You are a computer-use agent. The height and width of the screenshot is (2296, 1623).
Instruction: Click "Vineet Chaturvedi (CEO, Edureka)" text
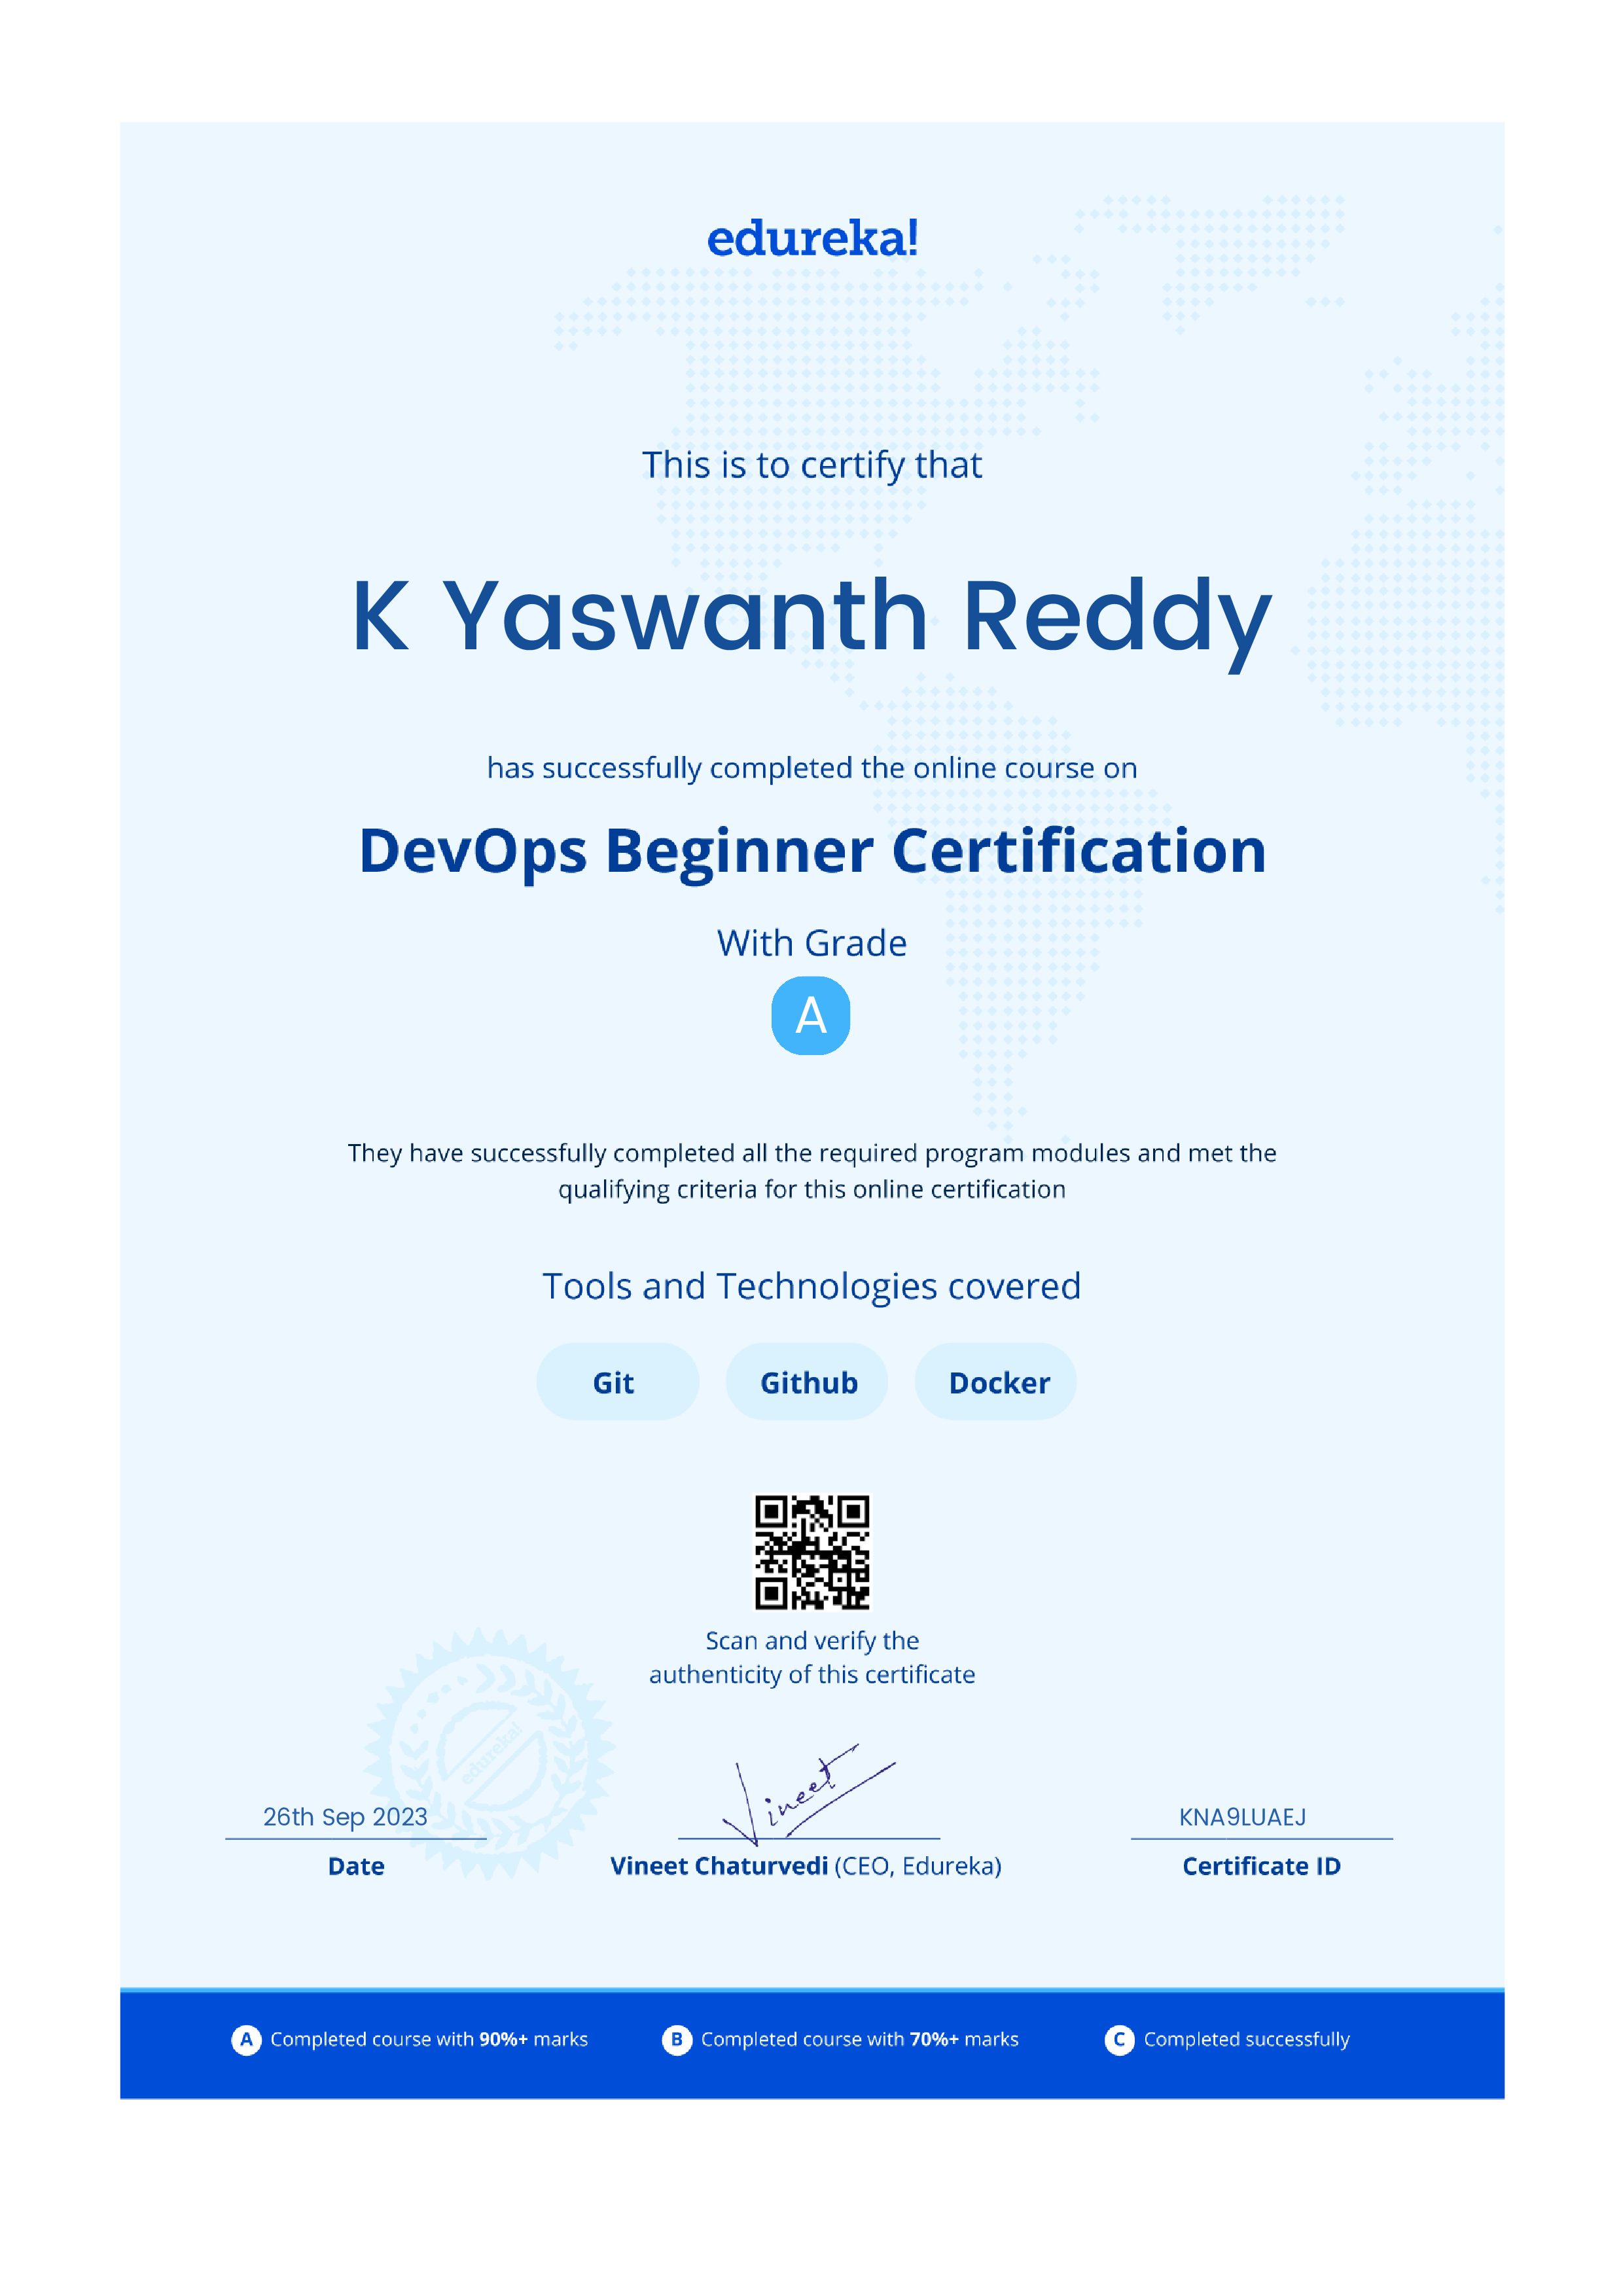click(806, 1866)
